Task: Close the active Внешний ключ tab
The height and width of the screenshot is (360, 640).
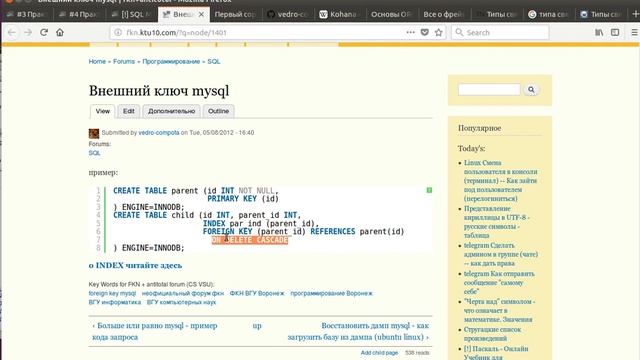Action: (x=201, y=14)
